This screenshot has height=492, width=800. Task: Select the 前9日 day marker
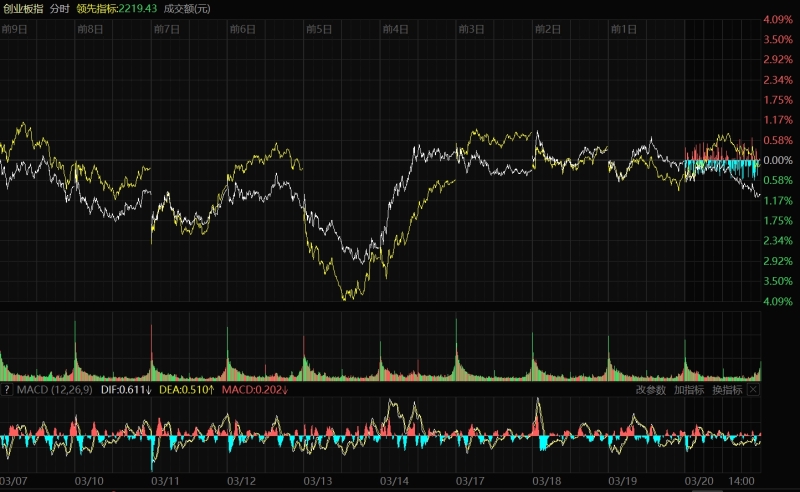pos(14,29)
